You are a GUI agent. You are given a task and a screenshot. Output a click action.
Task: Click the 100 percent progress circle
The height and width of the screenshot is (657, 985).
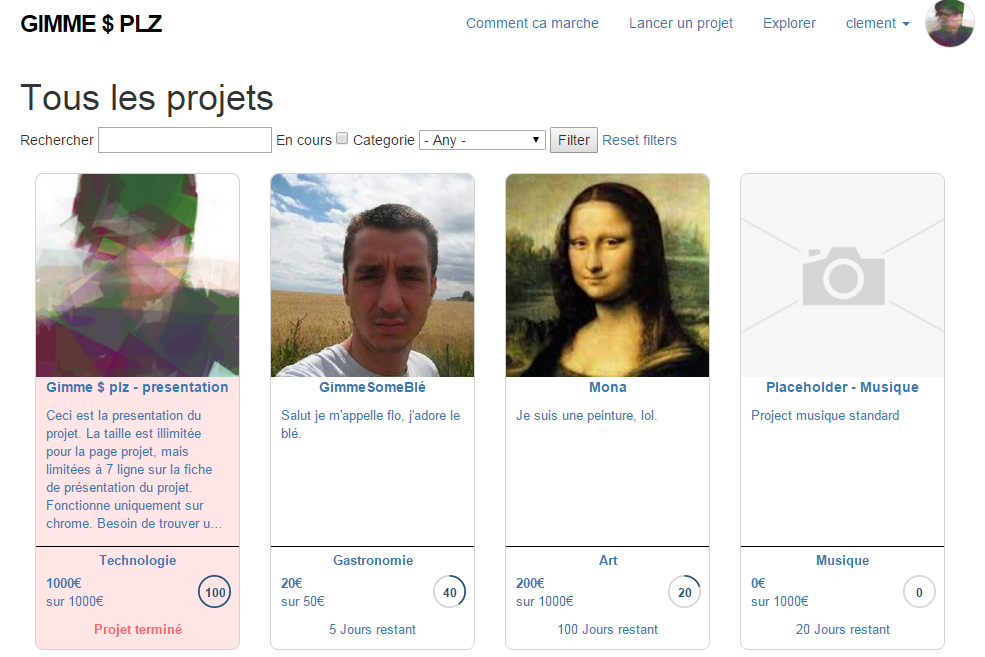pos(215,592)
